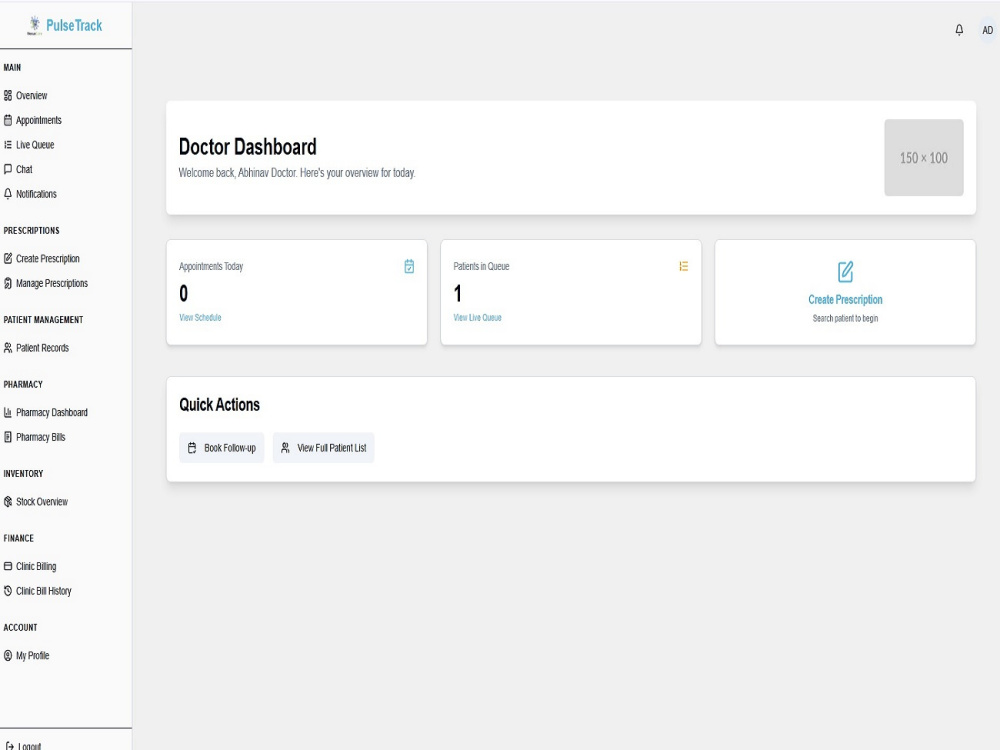Click the FINANCE section heading
The width and height of the screenshot is (1000, 750).
(18, 538)
